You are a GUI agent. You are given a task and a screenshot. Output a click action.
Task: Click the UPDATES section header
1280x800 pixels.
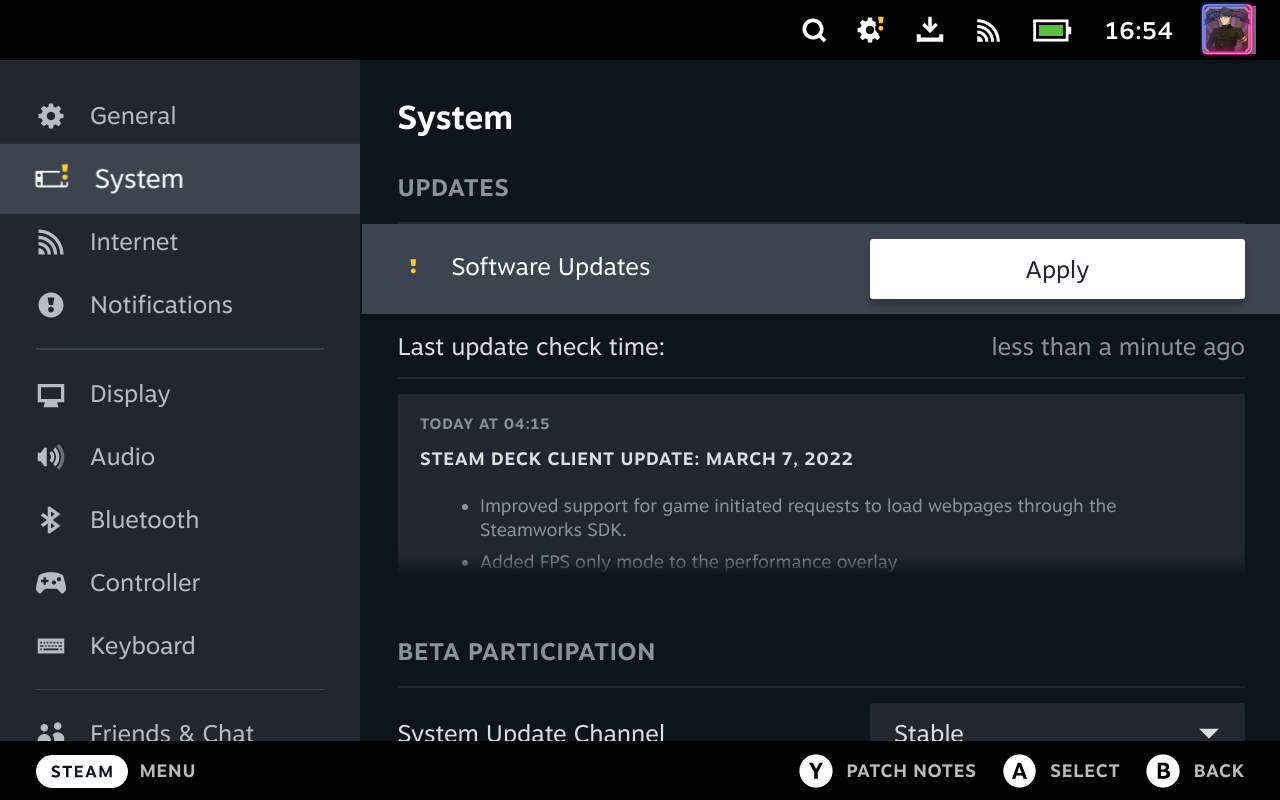(453, 188)
